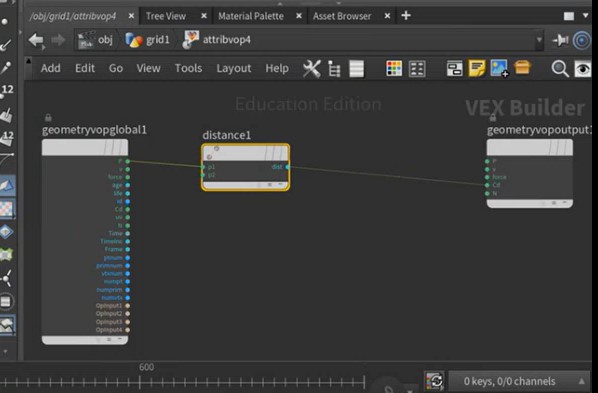Open the pane options dropdown arrow
Image resolution: width=598 pixels, height=393 pixels.
click(x=585, y=16)
